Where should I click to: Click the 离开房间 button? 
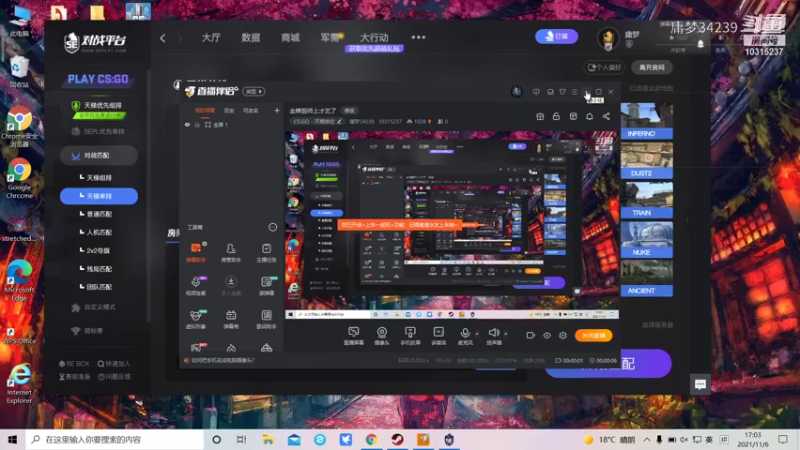coord(652,67)
